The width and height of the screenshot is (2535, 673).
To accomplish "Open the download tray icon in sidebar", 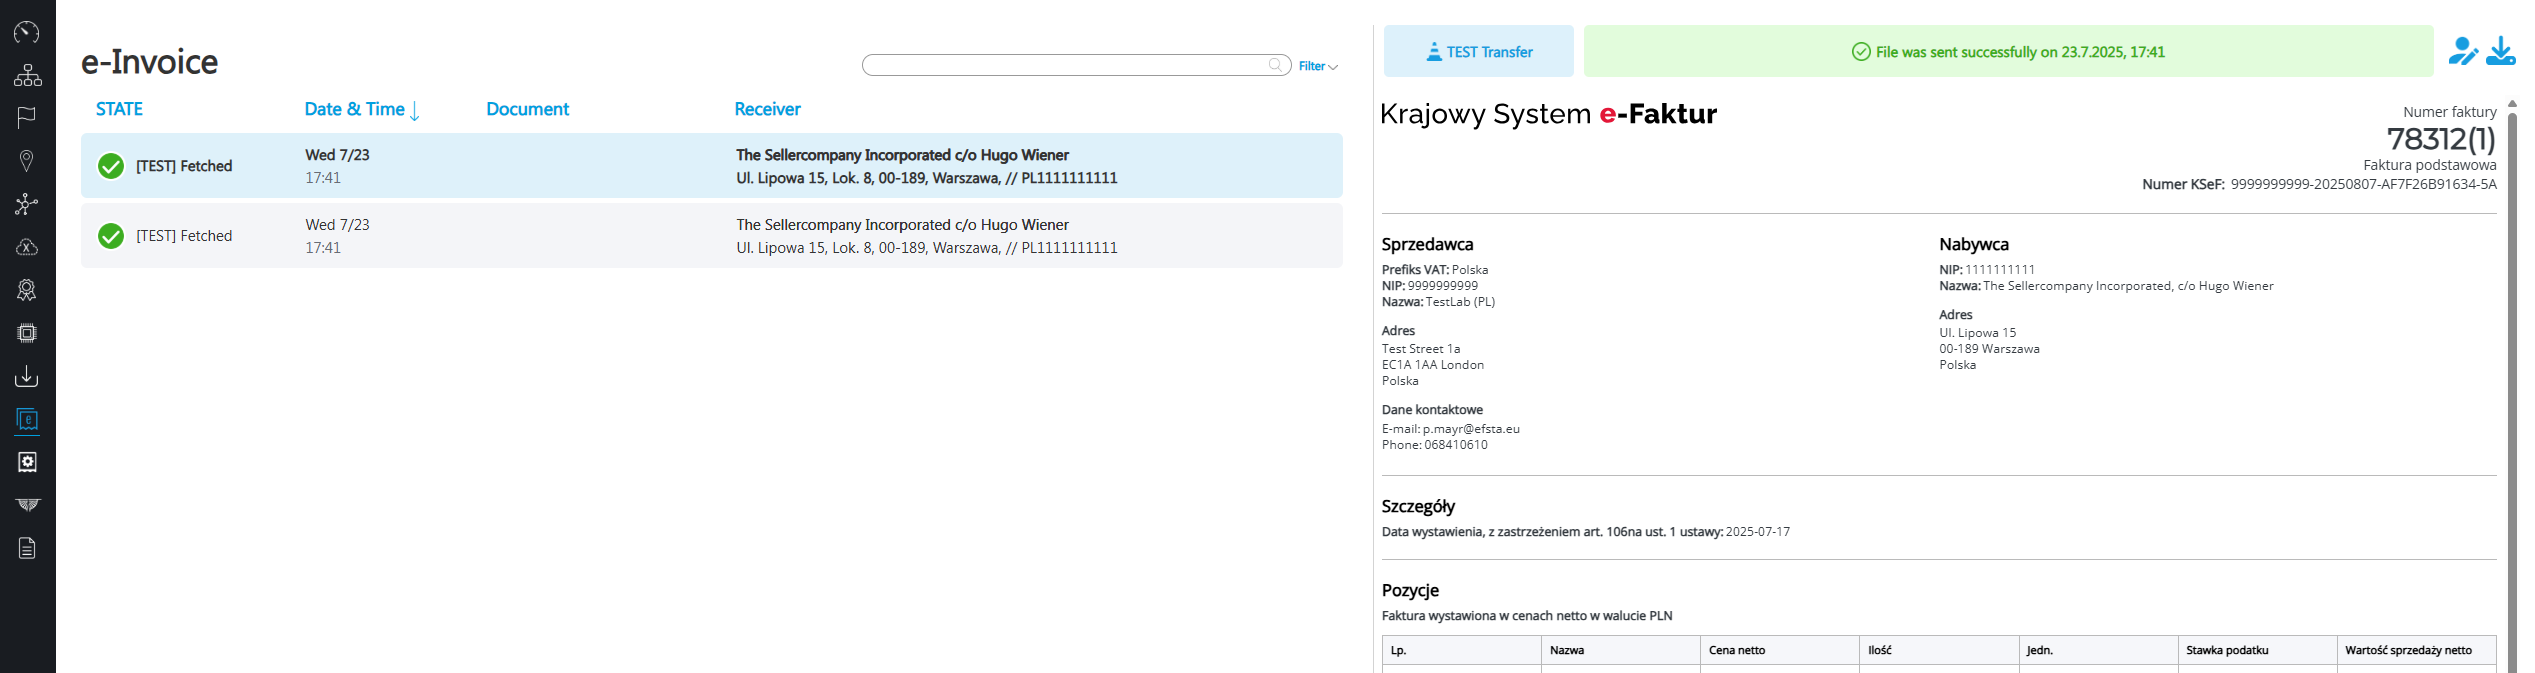I will 27,376.
